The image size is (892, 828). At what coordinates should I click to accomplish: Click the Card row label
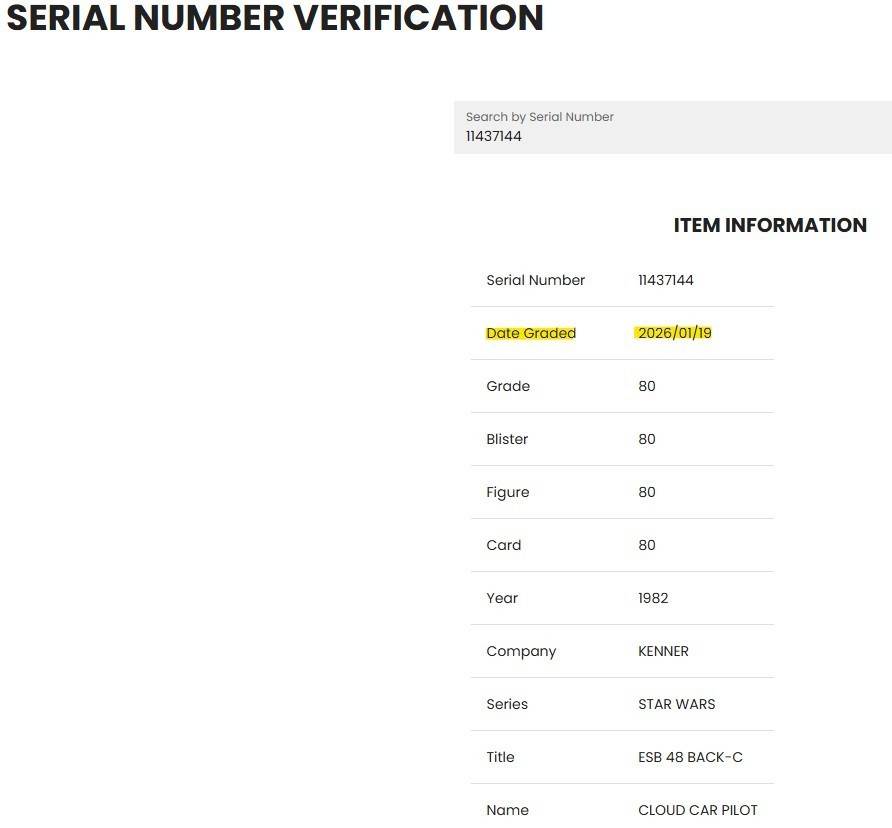(503, 545)
